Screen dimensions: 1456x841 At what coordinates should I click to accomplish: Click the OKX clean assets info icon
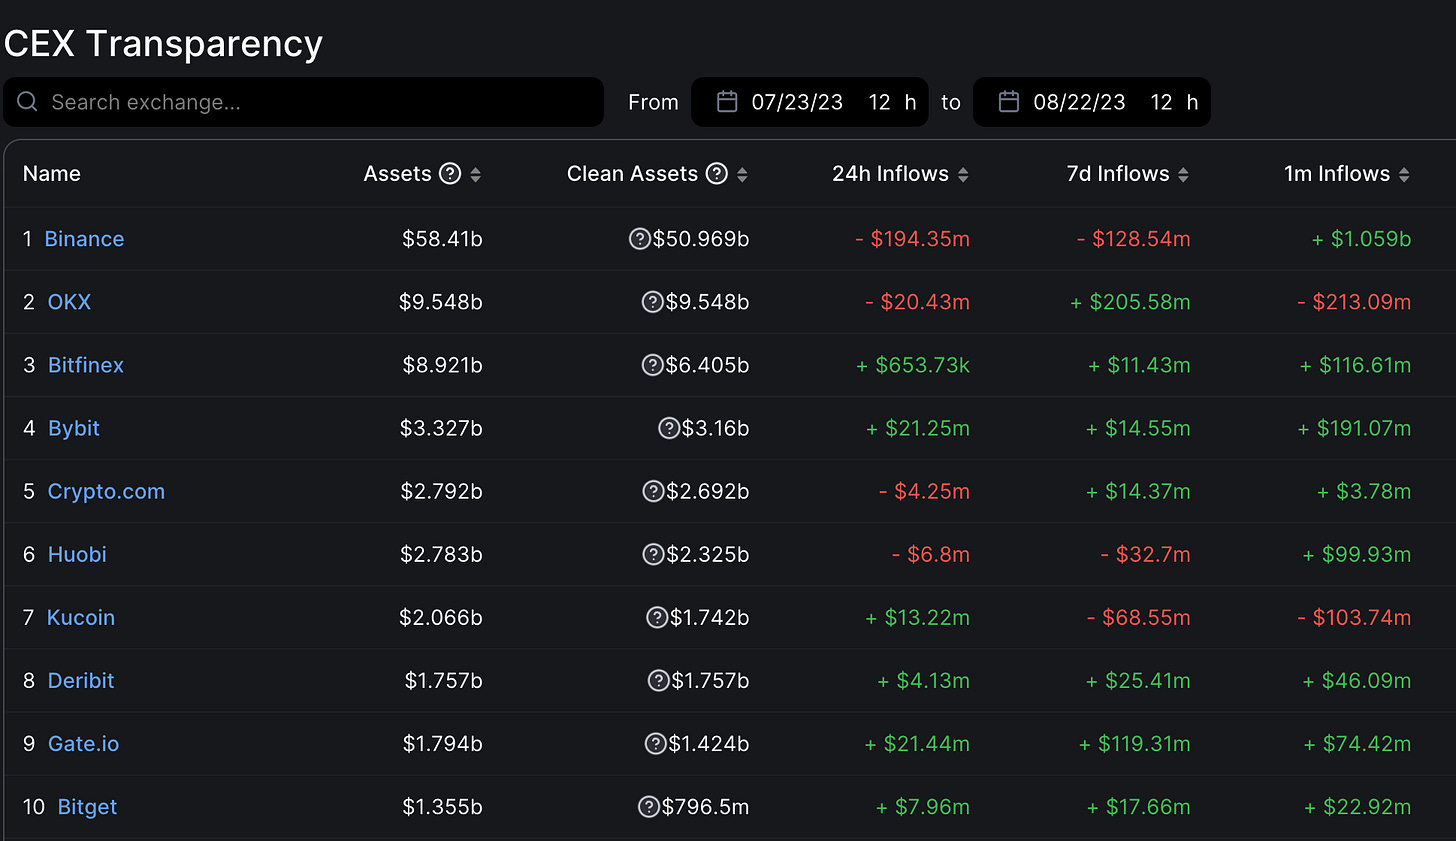[x=652, y=302]
